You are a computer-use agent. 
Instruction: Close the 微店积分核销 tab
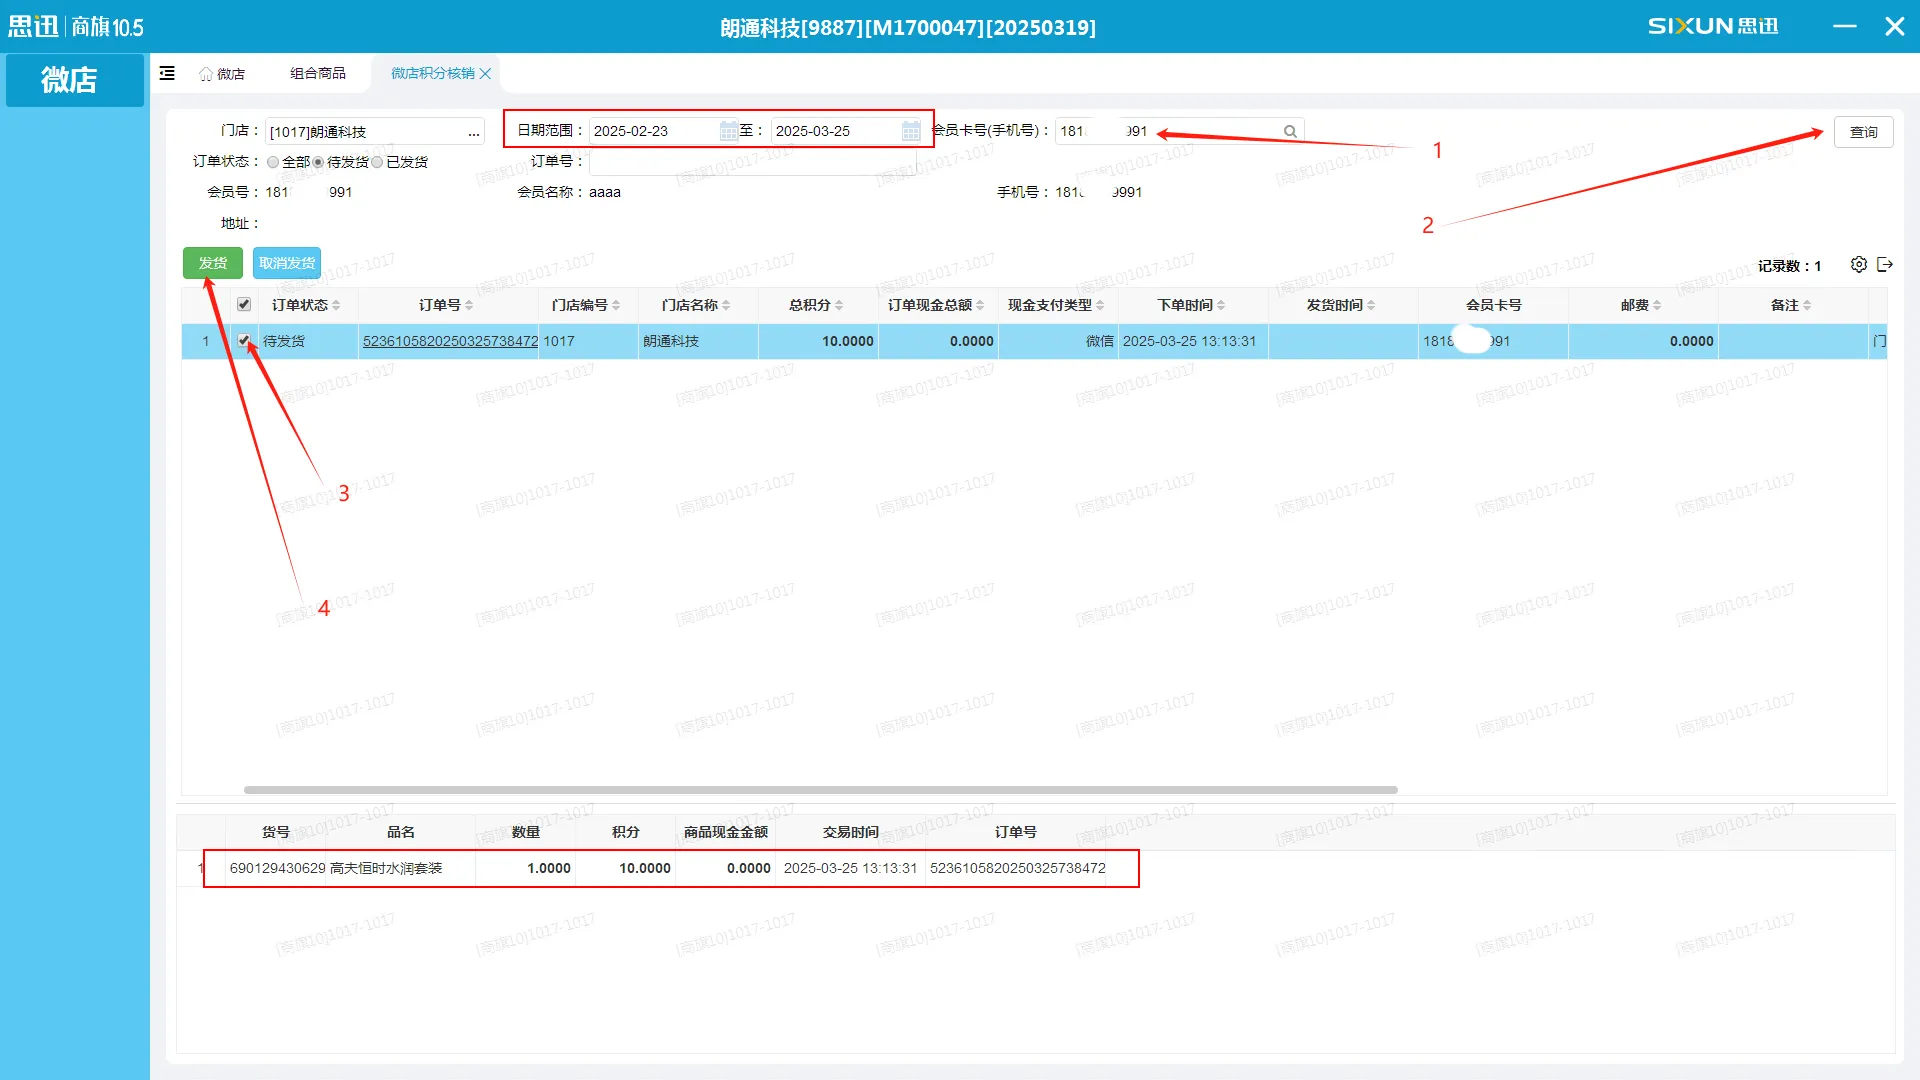tap(485, 73)
